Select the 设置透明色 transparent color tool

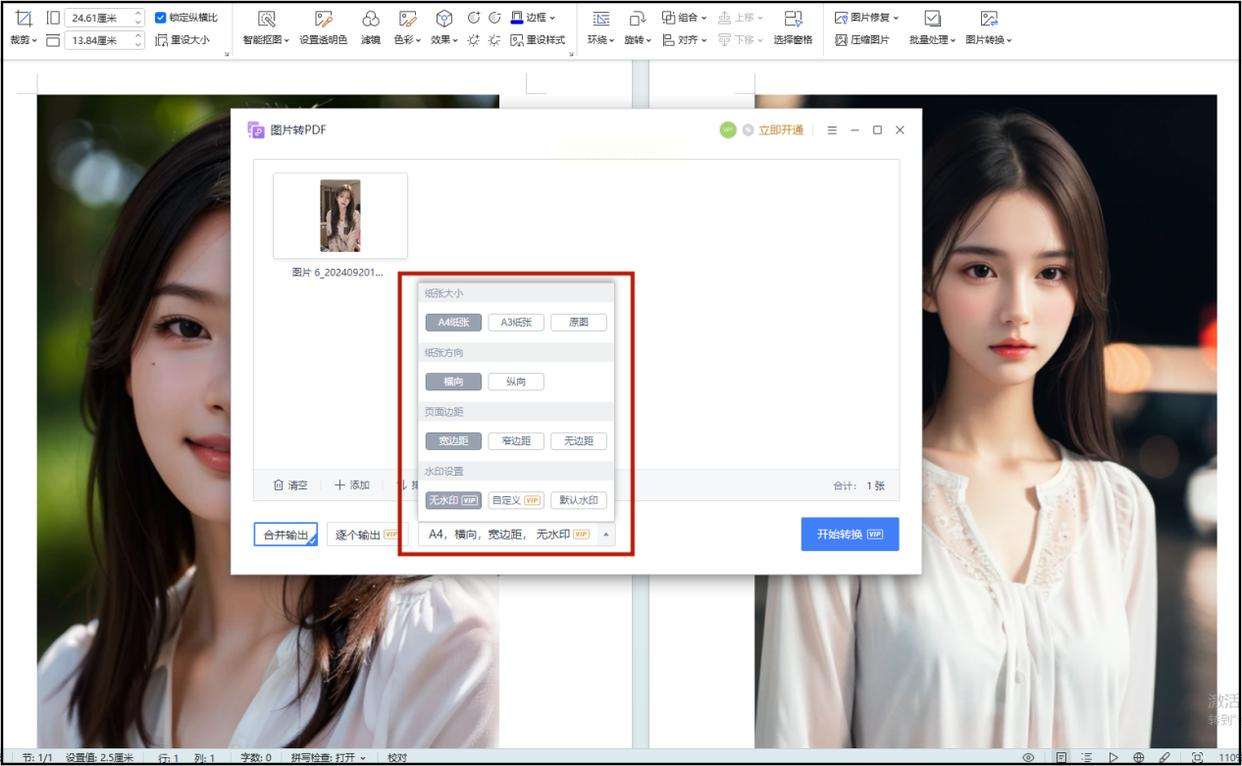[x=323, y=19]
